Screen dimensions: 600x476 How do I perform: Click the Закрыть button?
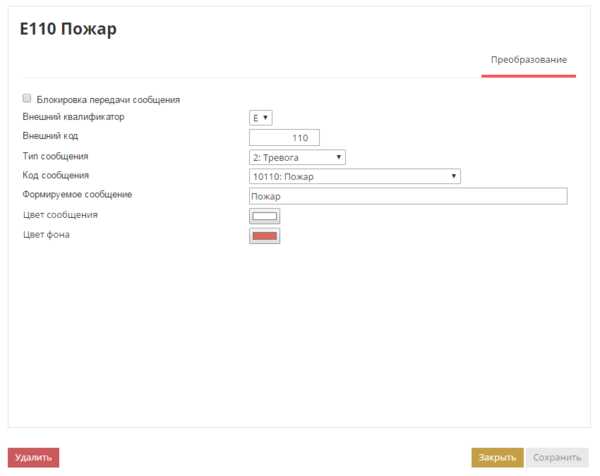pos(497,457)
